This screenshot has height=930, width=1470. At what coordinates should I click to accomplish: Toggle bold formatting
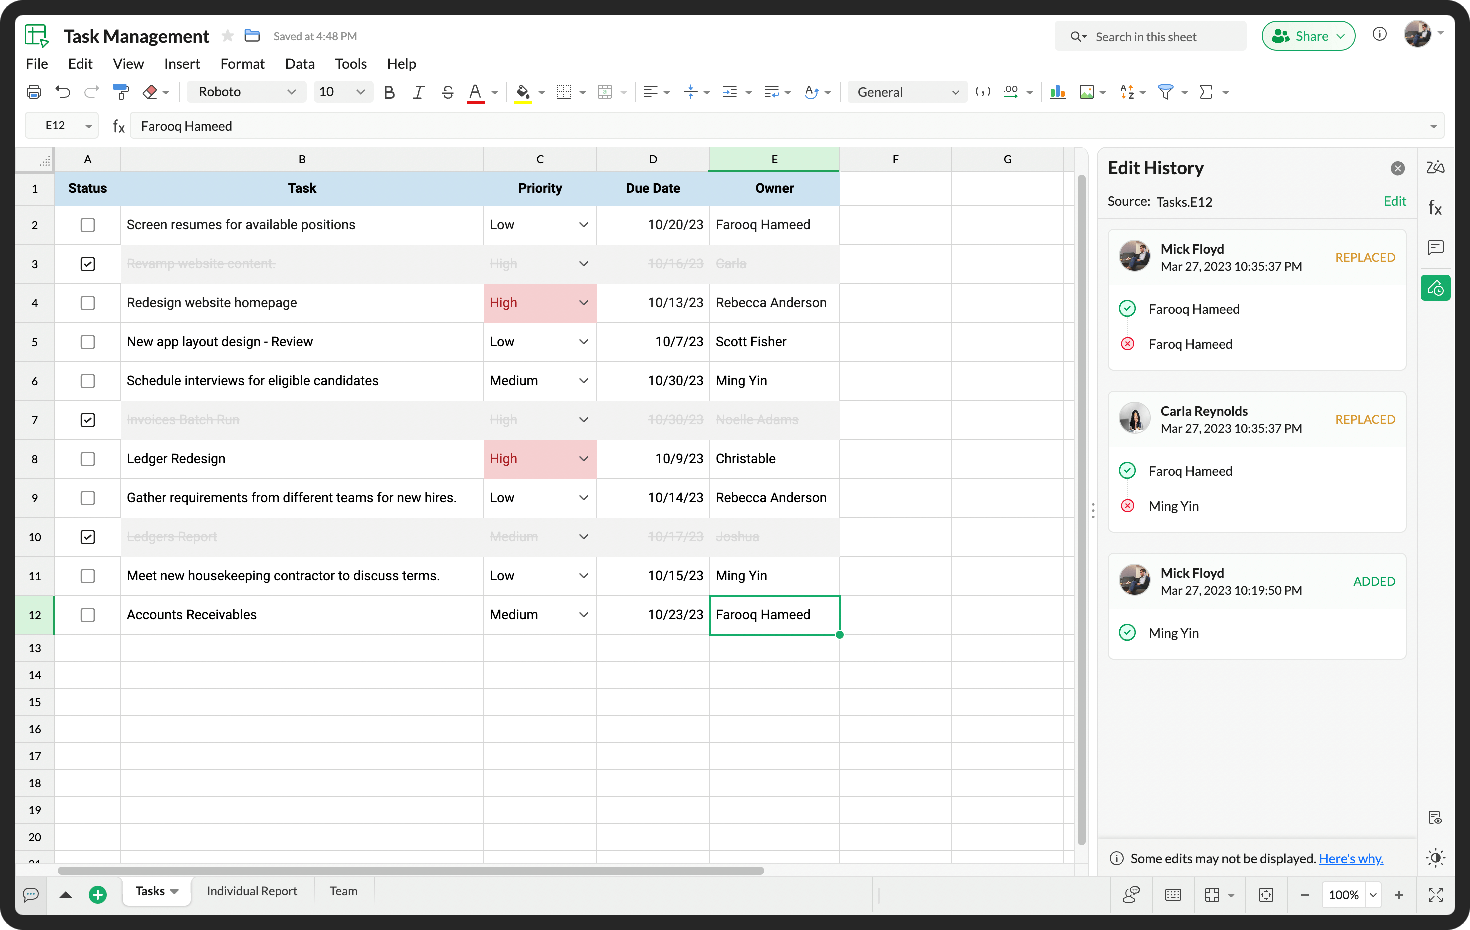point(389,92)
